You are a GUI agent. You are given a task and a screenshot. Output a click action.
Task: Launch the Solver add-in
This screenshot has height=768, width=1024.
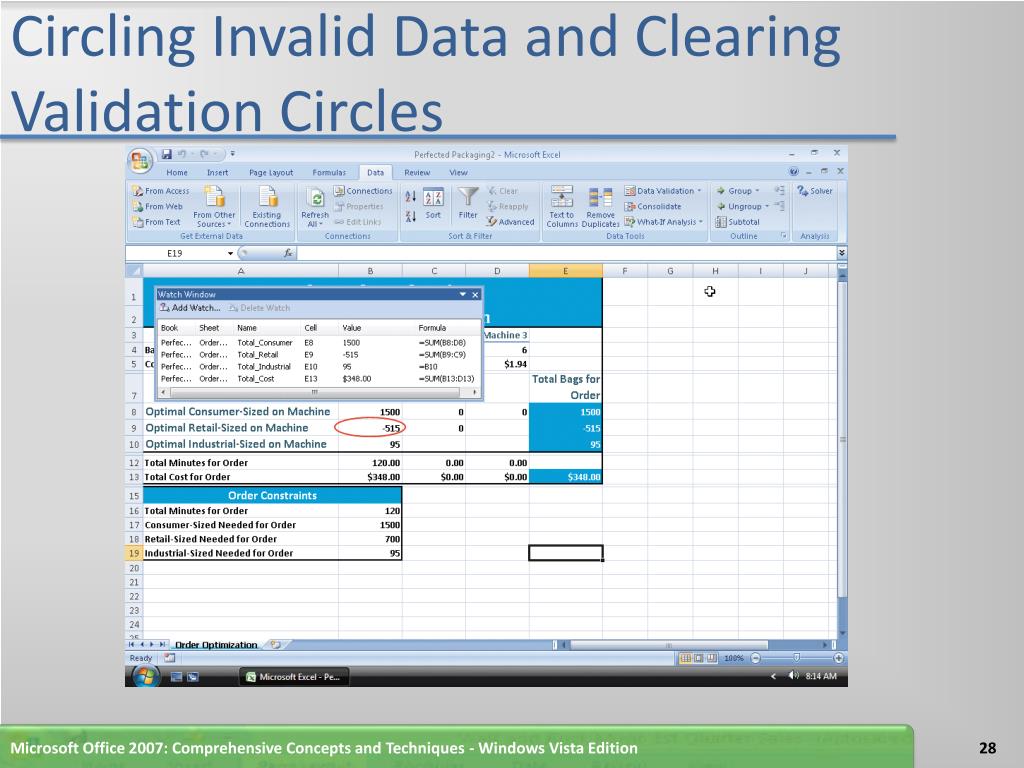pyautogui.click(x=814, y=191)
